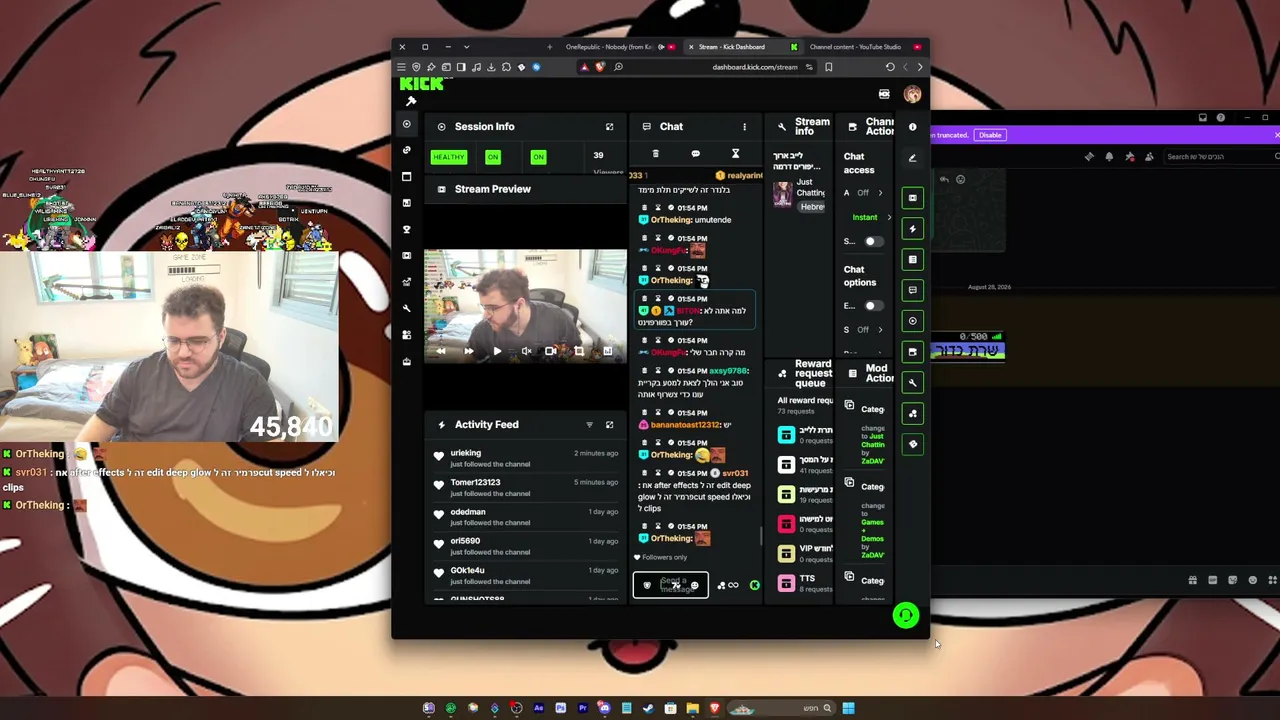Open Premiere Pro from the taskbar
This screenshot has height=720, width=1280.
point(583,708)
